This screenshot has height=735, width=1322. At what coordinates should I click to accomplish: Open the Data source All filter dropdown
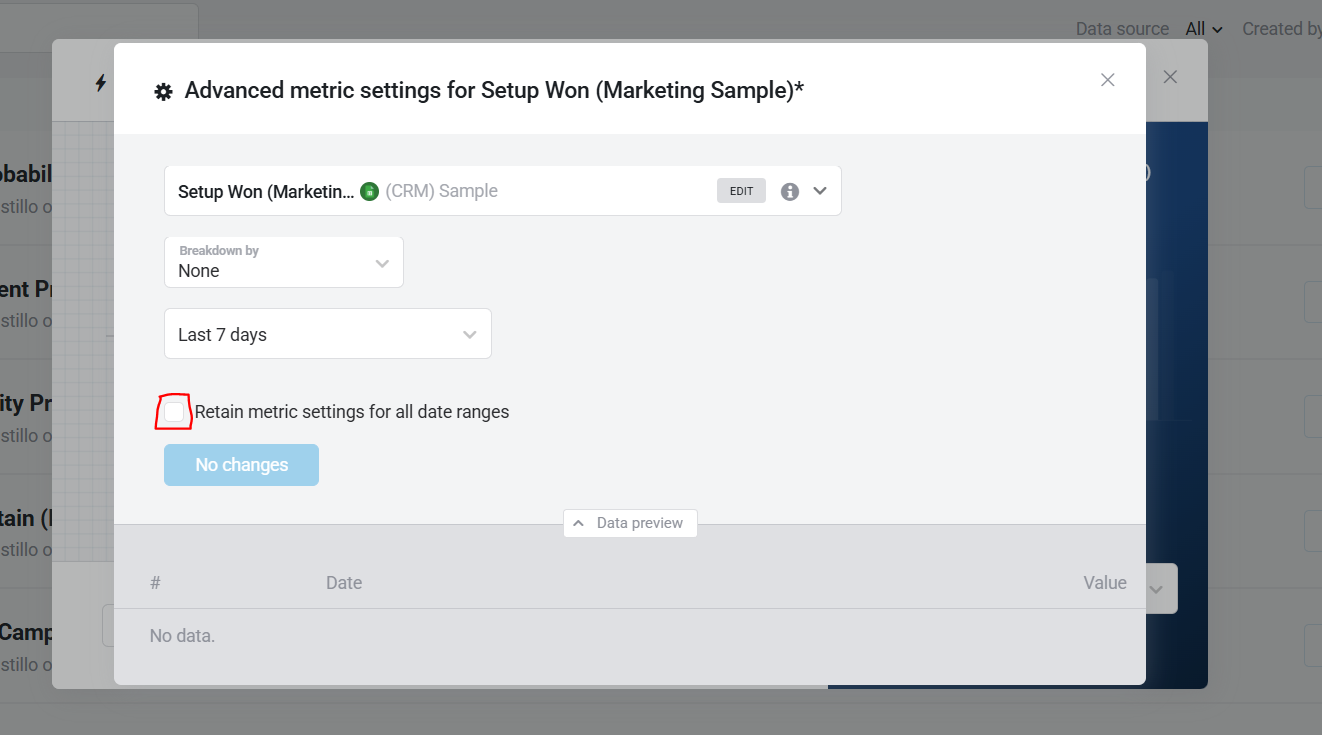click(1204, 29)
